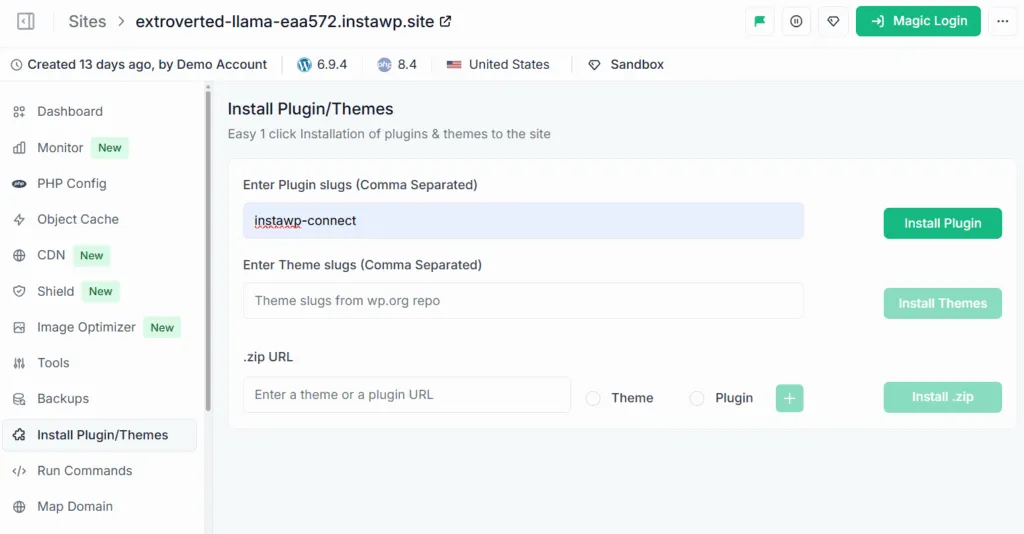
Task: Click the diamond tag icon button in header
Action: (833, 21)
